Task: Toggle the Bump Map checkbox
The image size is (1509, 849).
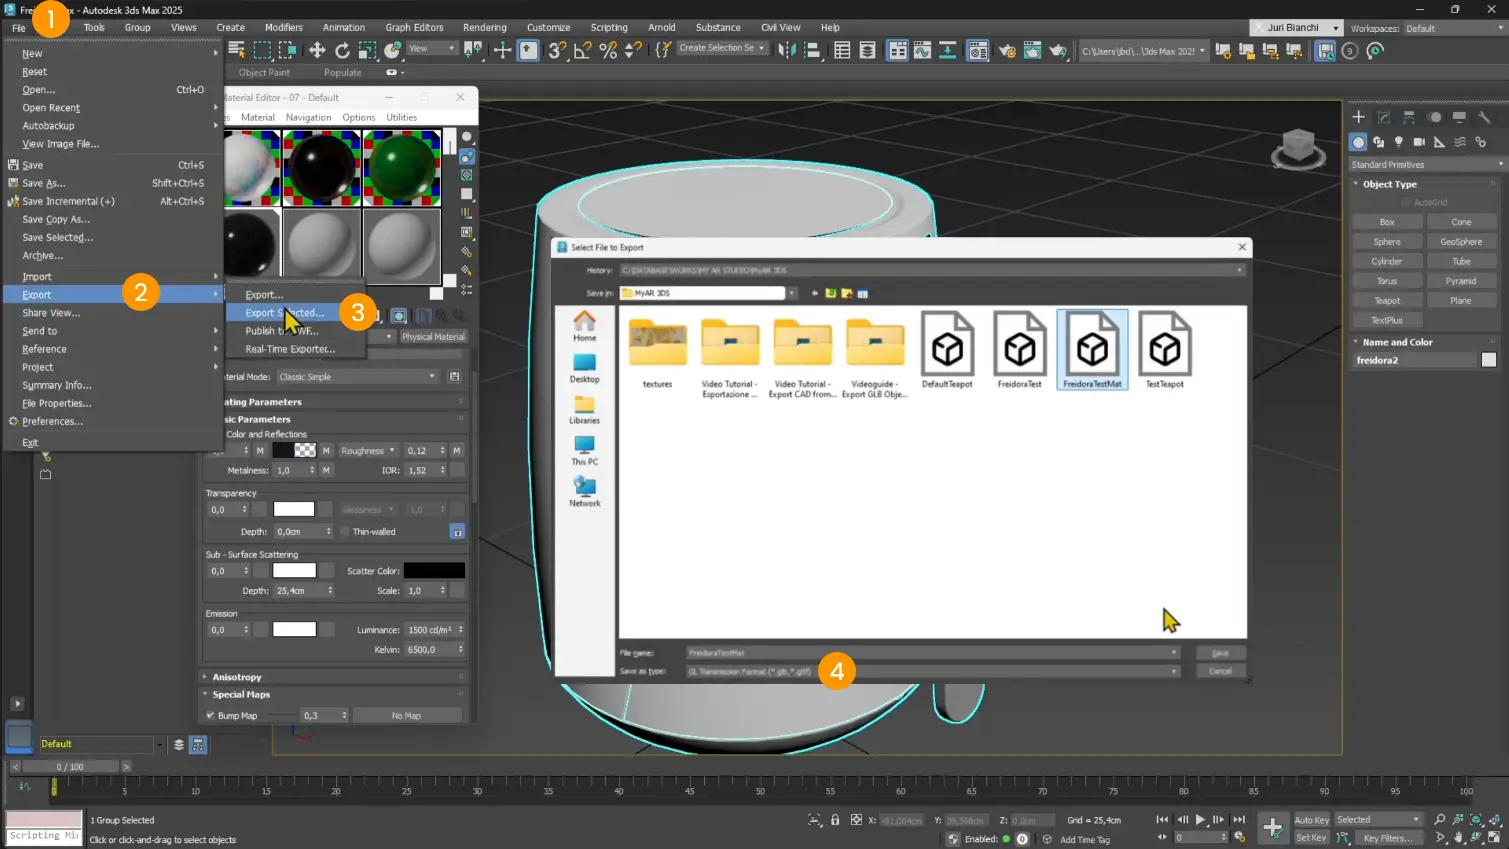Action: pos(210,716)
